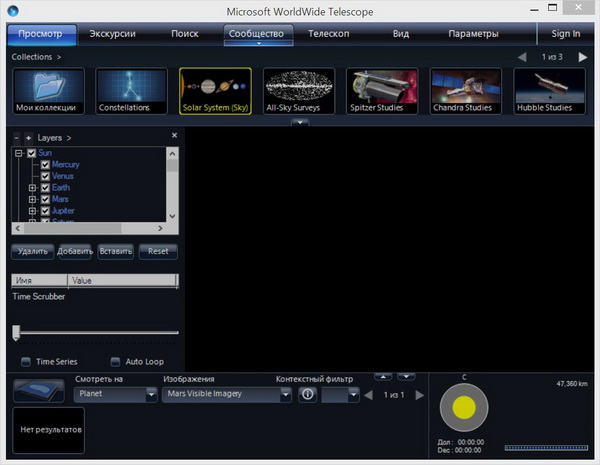Uncheck the Mercury layer checkbox

tap(45, 164)
